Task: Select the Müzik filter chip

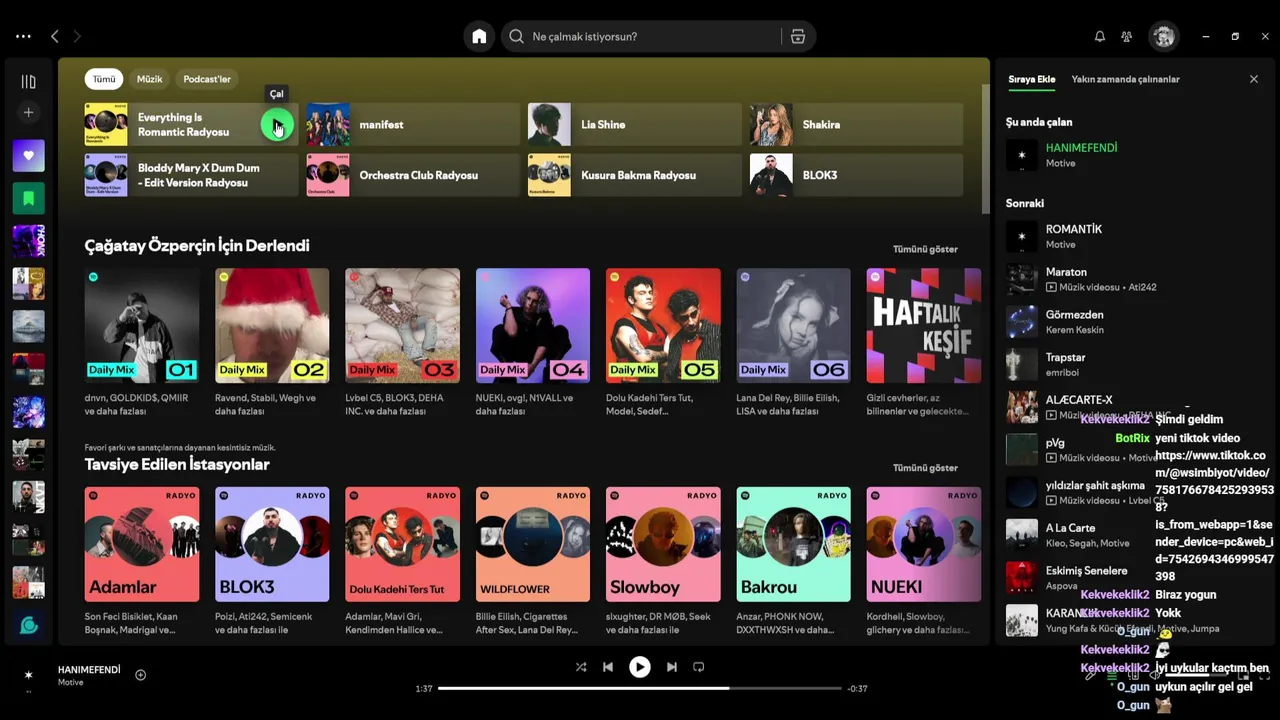Action: (149, 79)
